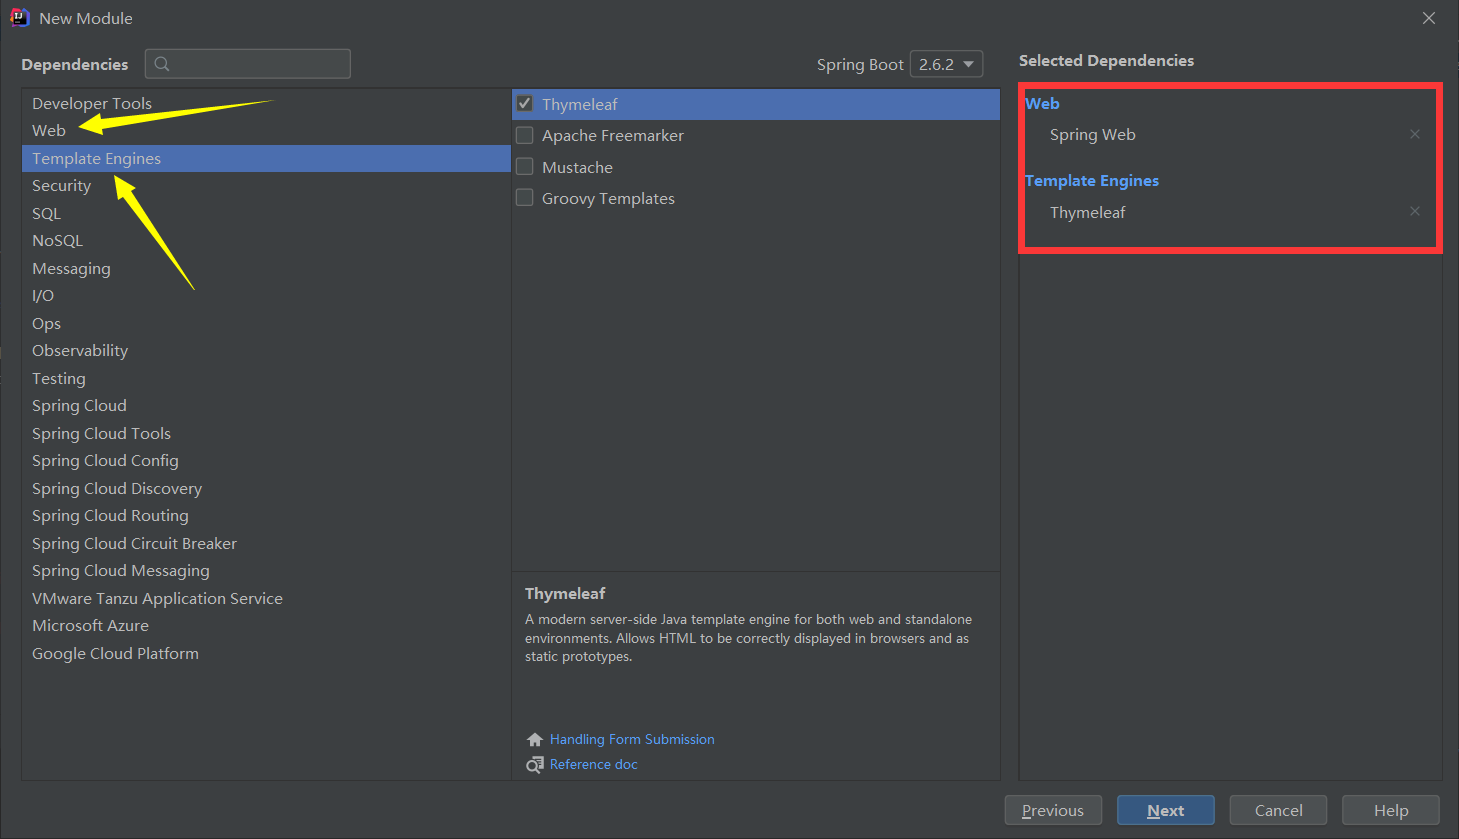Open the Ops category

click(266, 323)
